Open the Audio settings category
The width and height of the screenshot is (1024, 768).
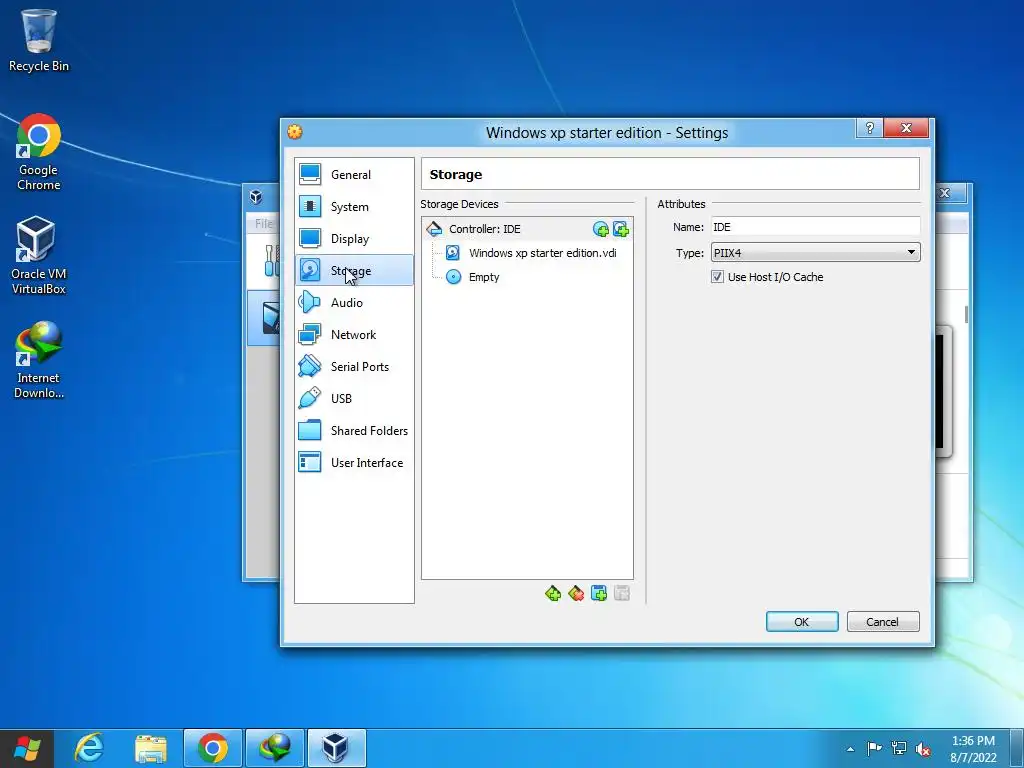354,302
